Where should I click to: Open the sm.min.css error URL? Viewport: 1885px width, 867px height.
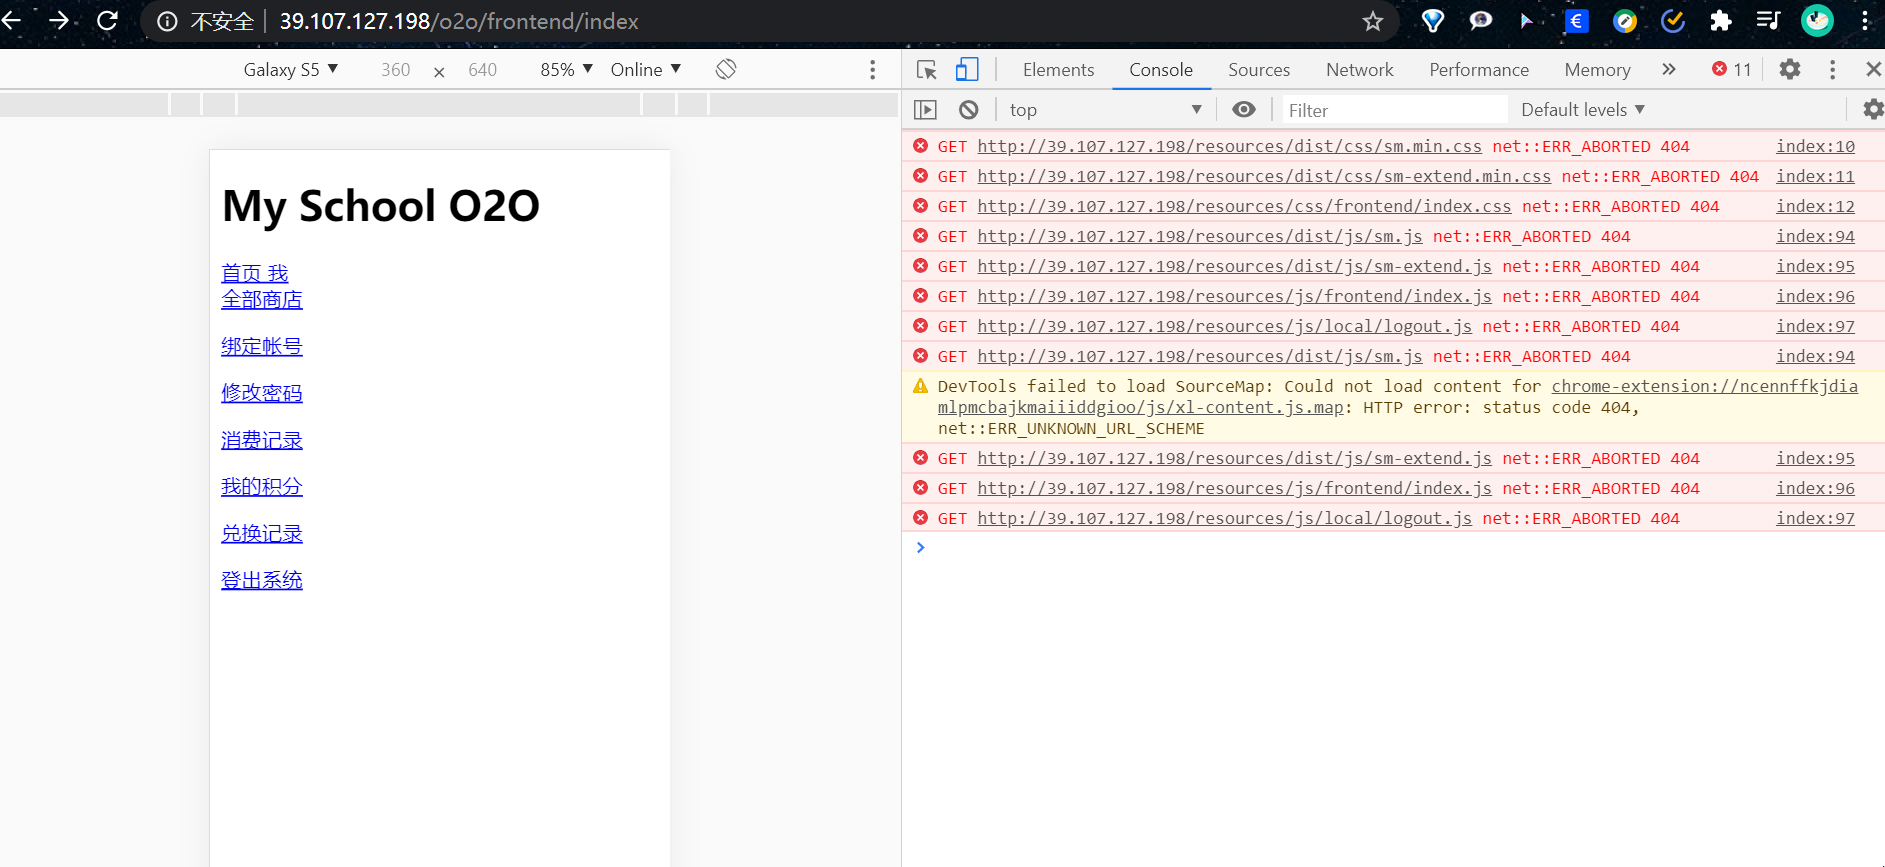(1229, 146)
